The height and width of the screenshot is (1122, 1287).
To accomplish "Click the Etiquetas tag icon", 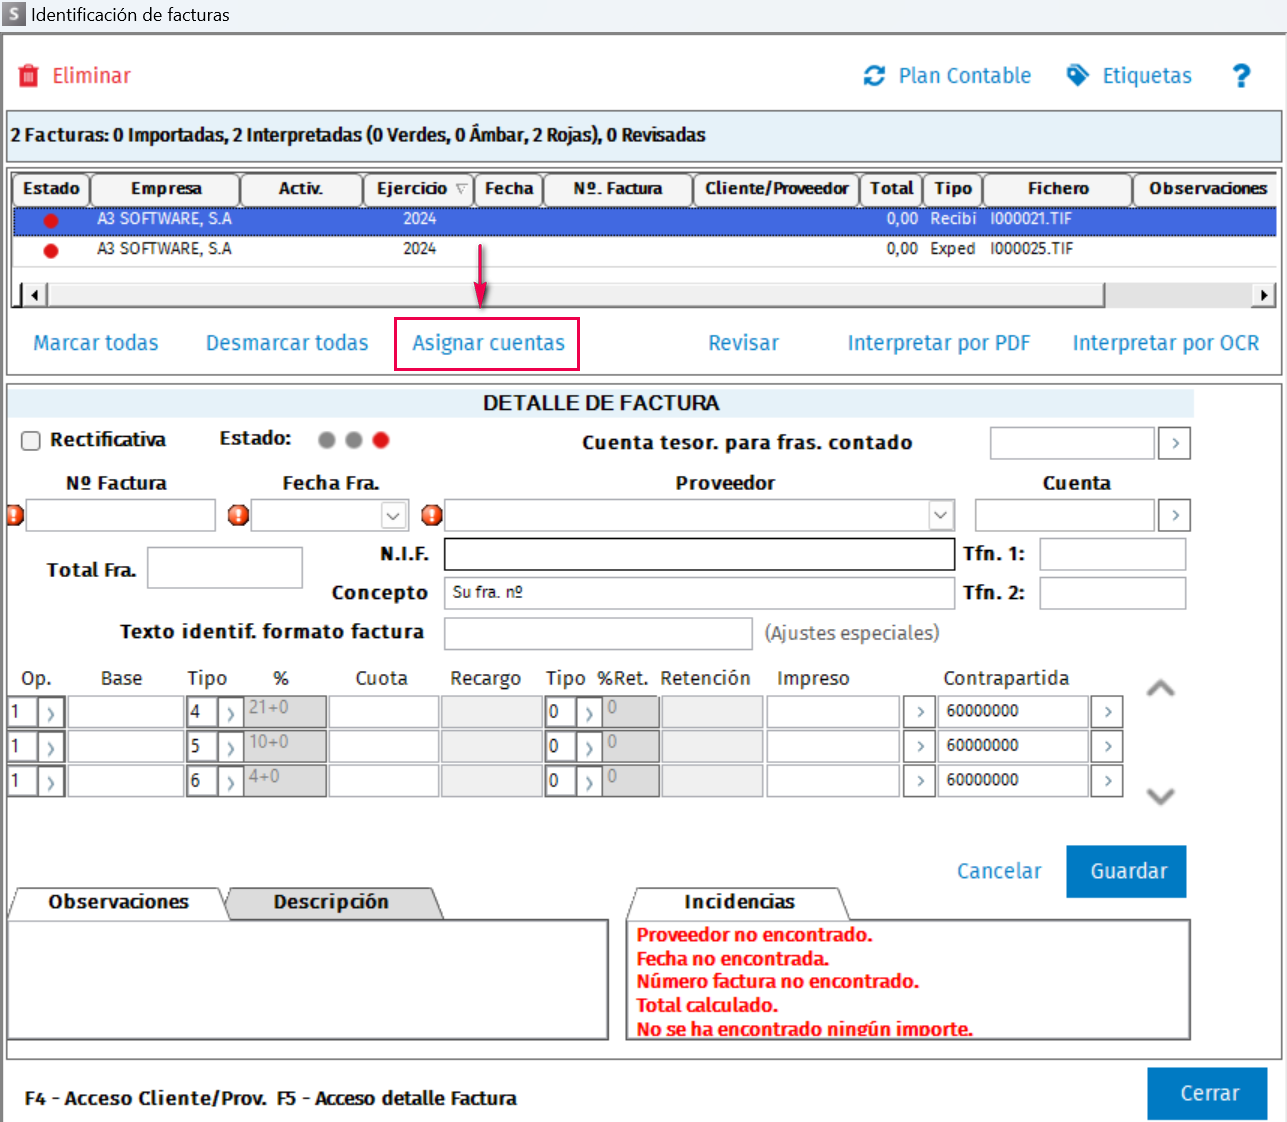I will coord(1077,76).
